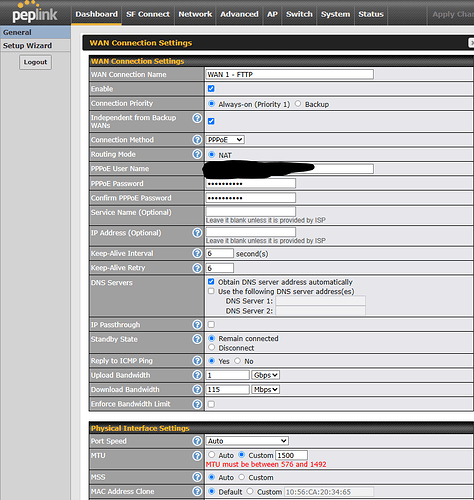Click the Confirm PPPoE Password field
The image size is (474, 500).
[251, 198]
